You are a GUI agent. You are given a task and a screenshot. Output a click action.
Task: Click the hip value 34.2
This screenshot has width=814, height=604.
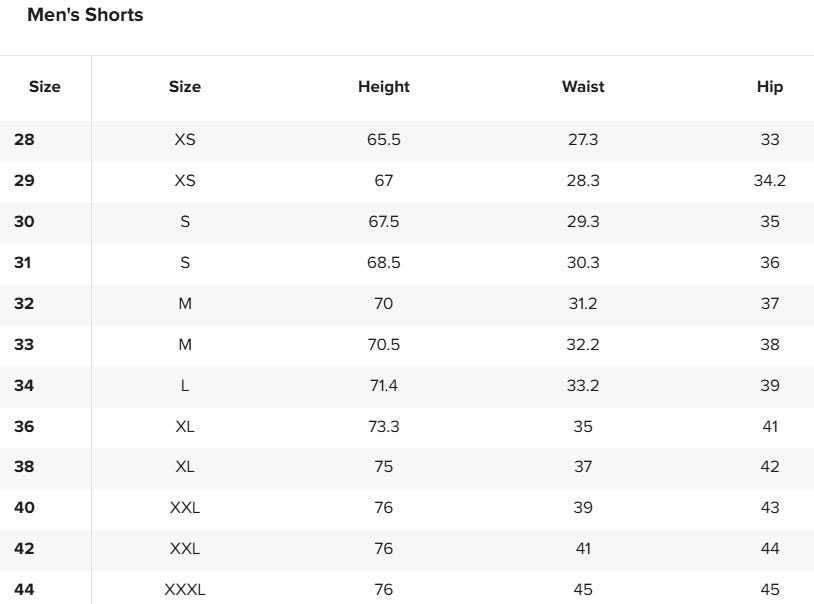(769, 181)
